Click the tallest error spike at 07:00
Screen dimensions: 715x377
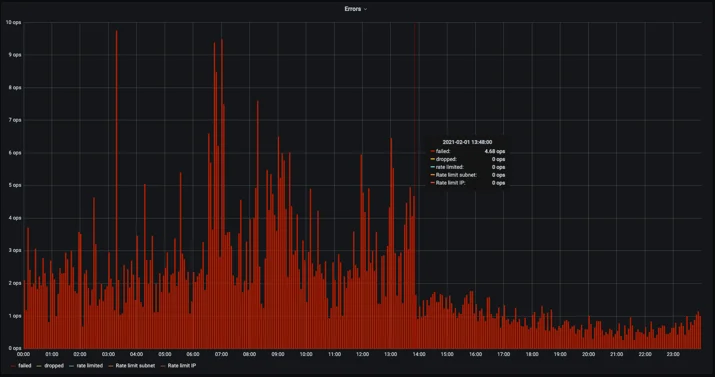pos(222,194)
